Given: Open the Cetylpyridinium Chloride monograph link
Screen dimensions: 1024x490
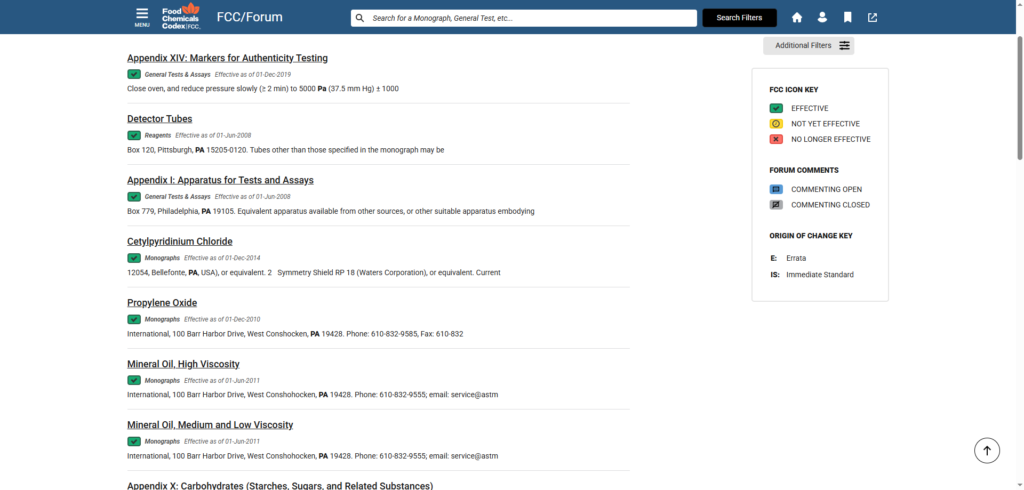Looking at the screenshot, I should tap(179, 241).
